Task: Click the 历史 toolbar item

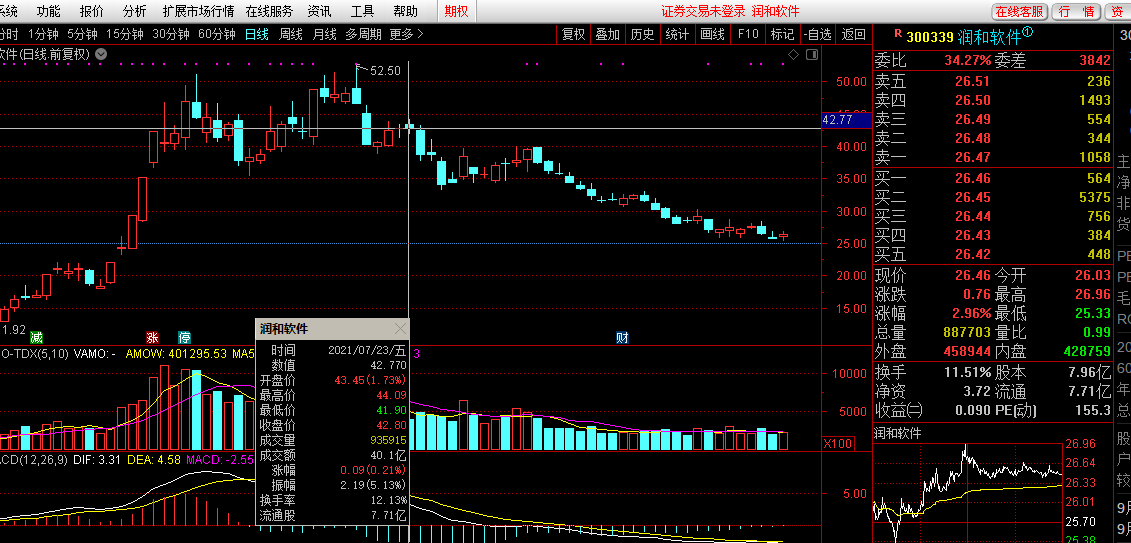Action: [642, 34]
